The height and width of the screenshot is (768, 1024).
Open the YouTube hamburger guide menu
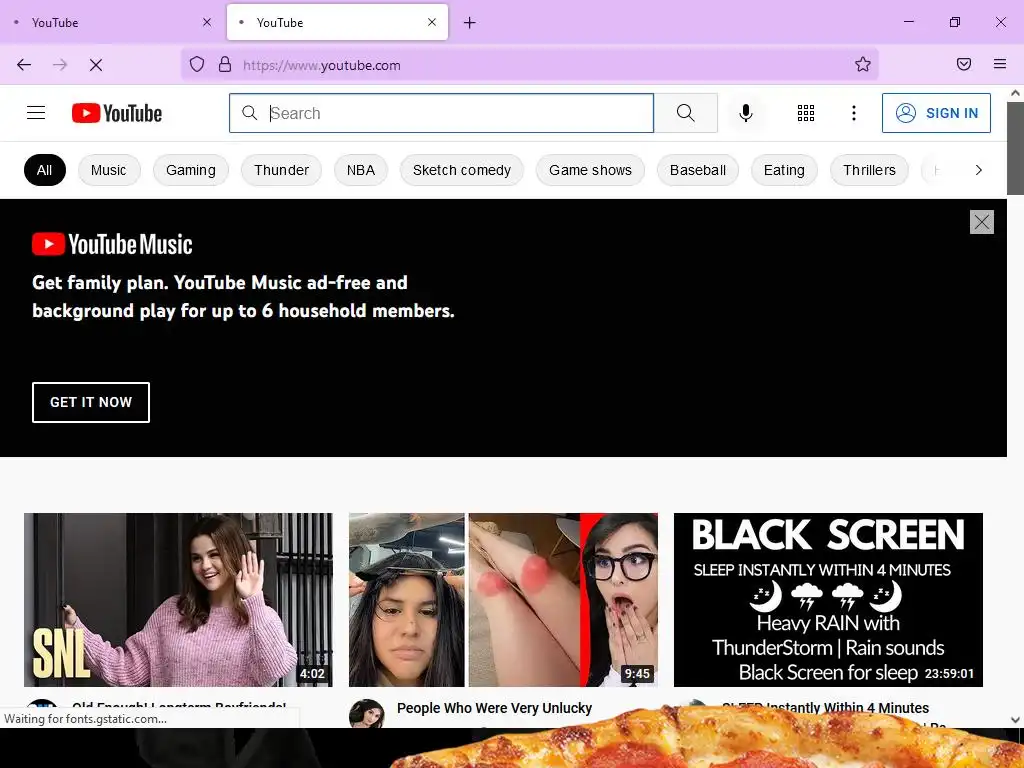36,113
